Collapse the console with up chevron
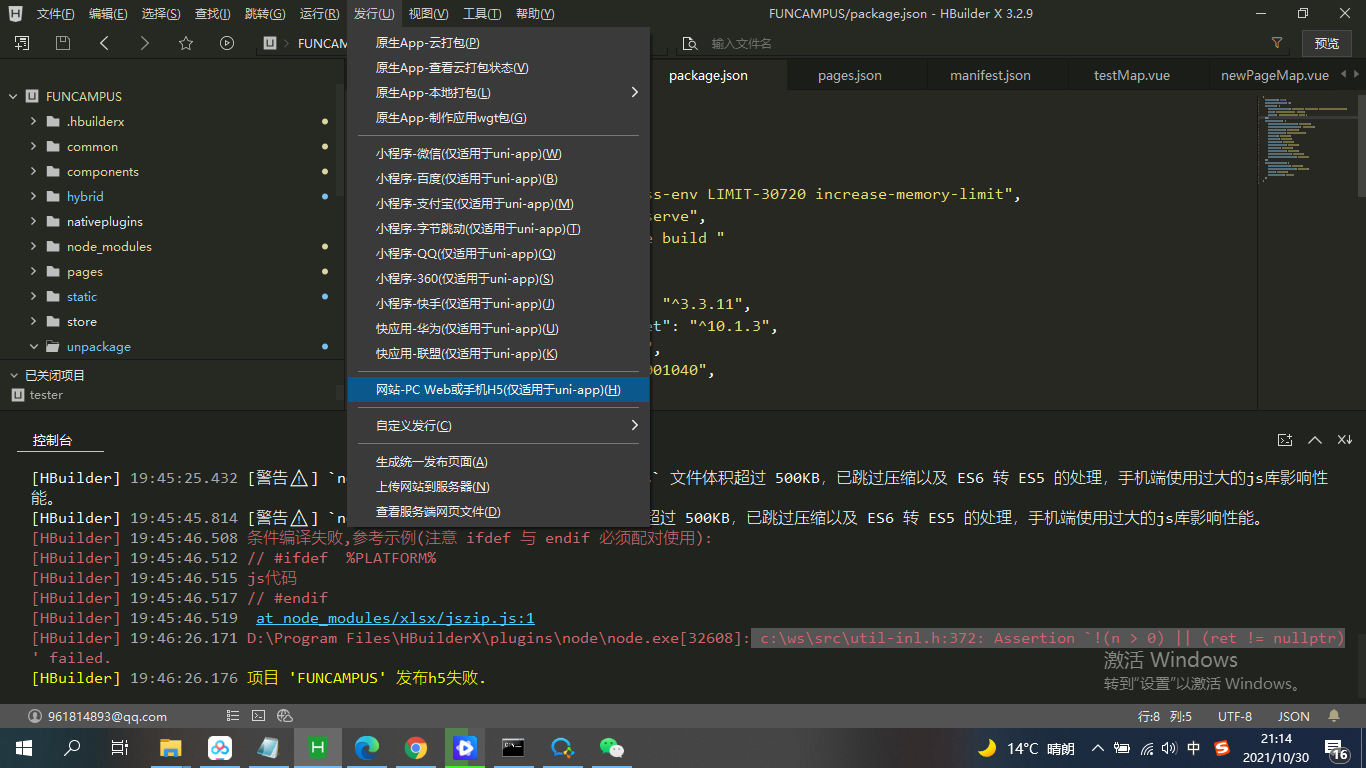The height and width of the screenshot is (768, 1366). [x=1315, y=440]
